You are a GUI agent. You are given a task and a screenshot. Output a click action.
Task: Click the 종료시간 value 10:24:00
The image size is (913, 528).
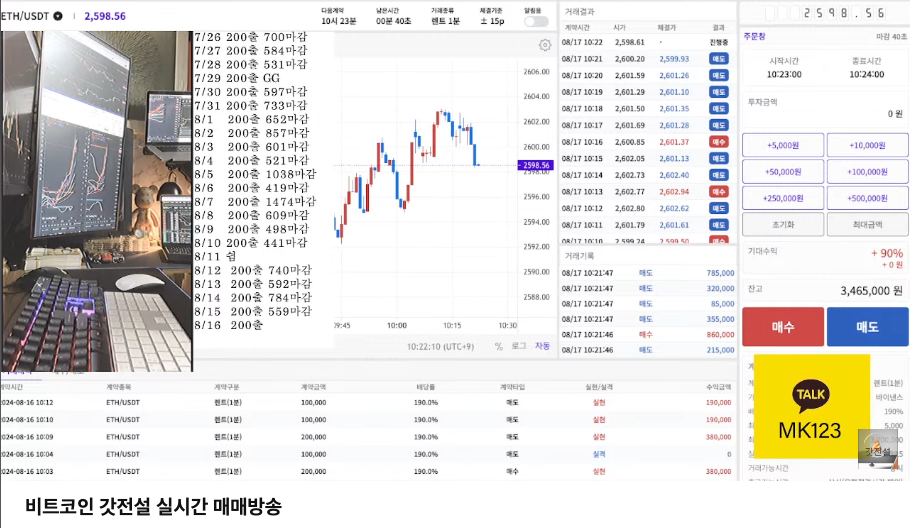click(866, 75)
